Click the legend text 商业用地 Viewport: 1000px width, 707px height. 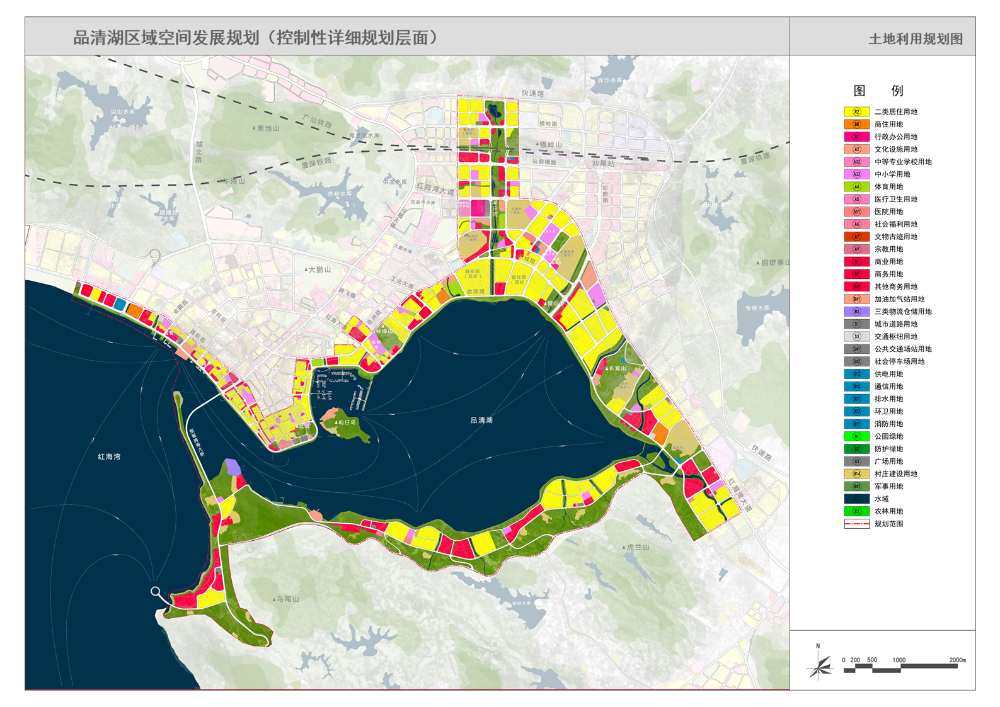pos(889,261)
